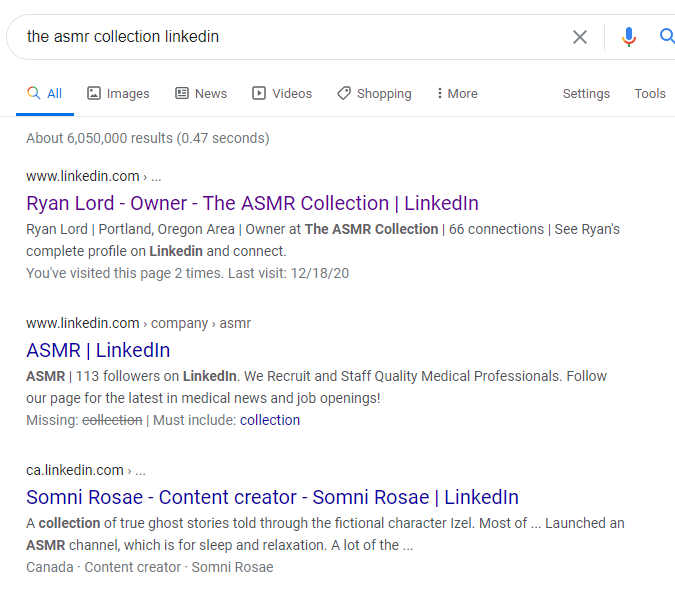Switch to the News tab
Viewport: 675px width, 603px height.
201,93
